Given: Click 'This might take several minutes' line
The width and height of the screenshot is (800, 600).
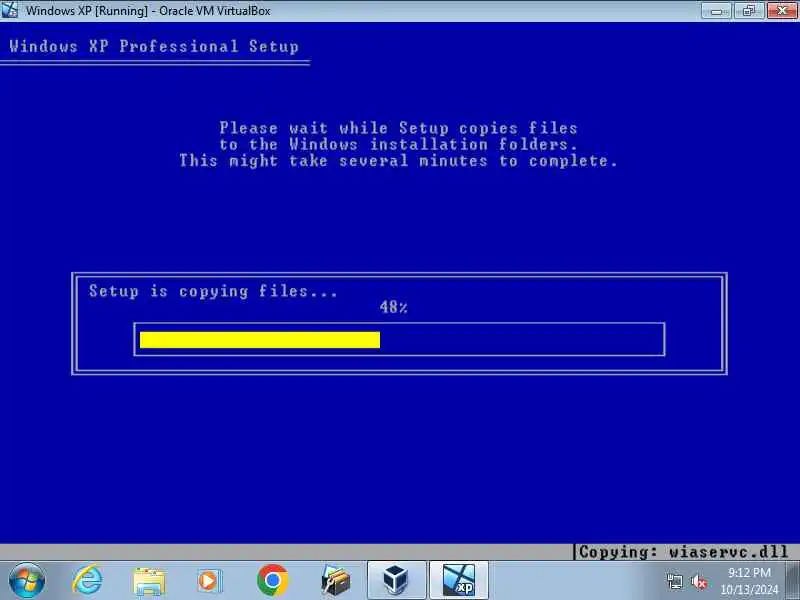Looking at the screenshot, I should (398, 161).
